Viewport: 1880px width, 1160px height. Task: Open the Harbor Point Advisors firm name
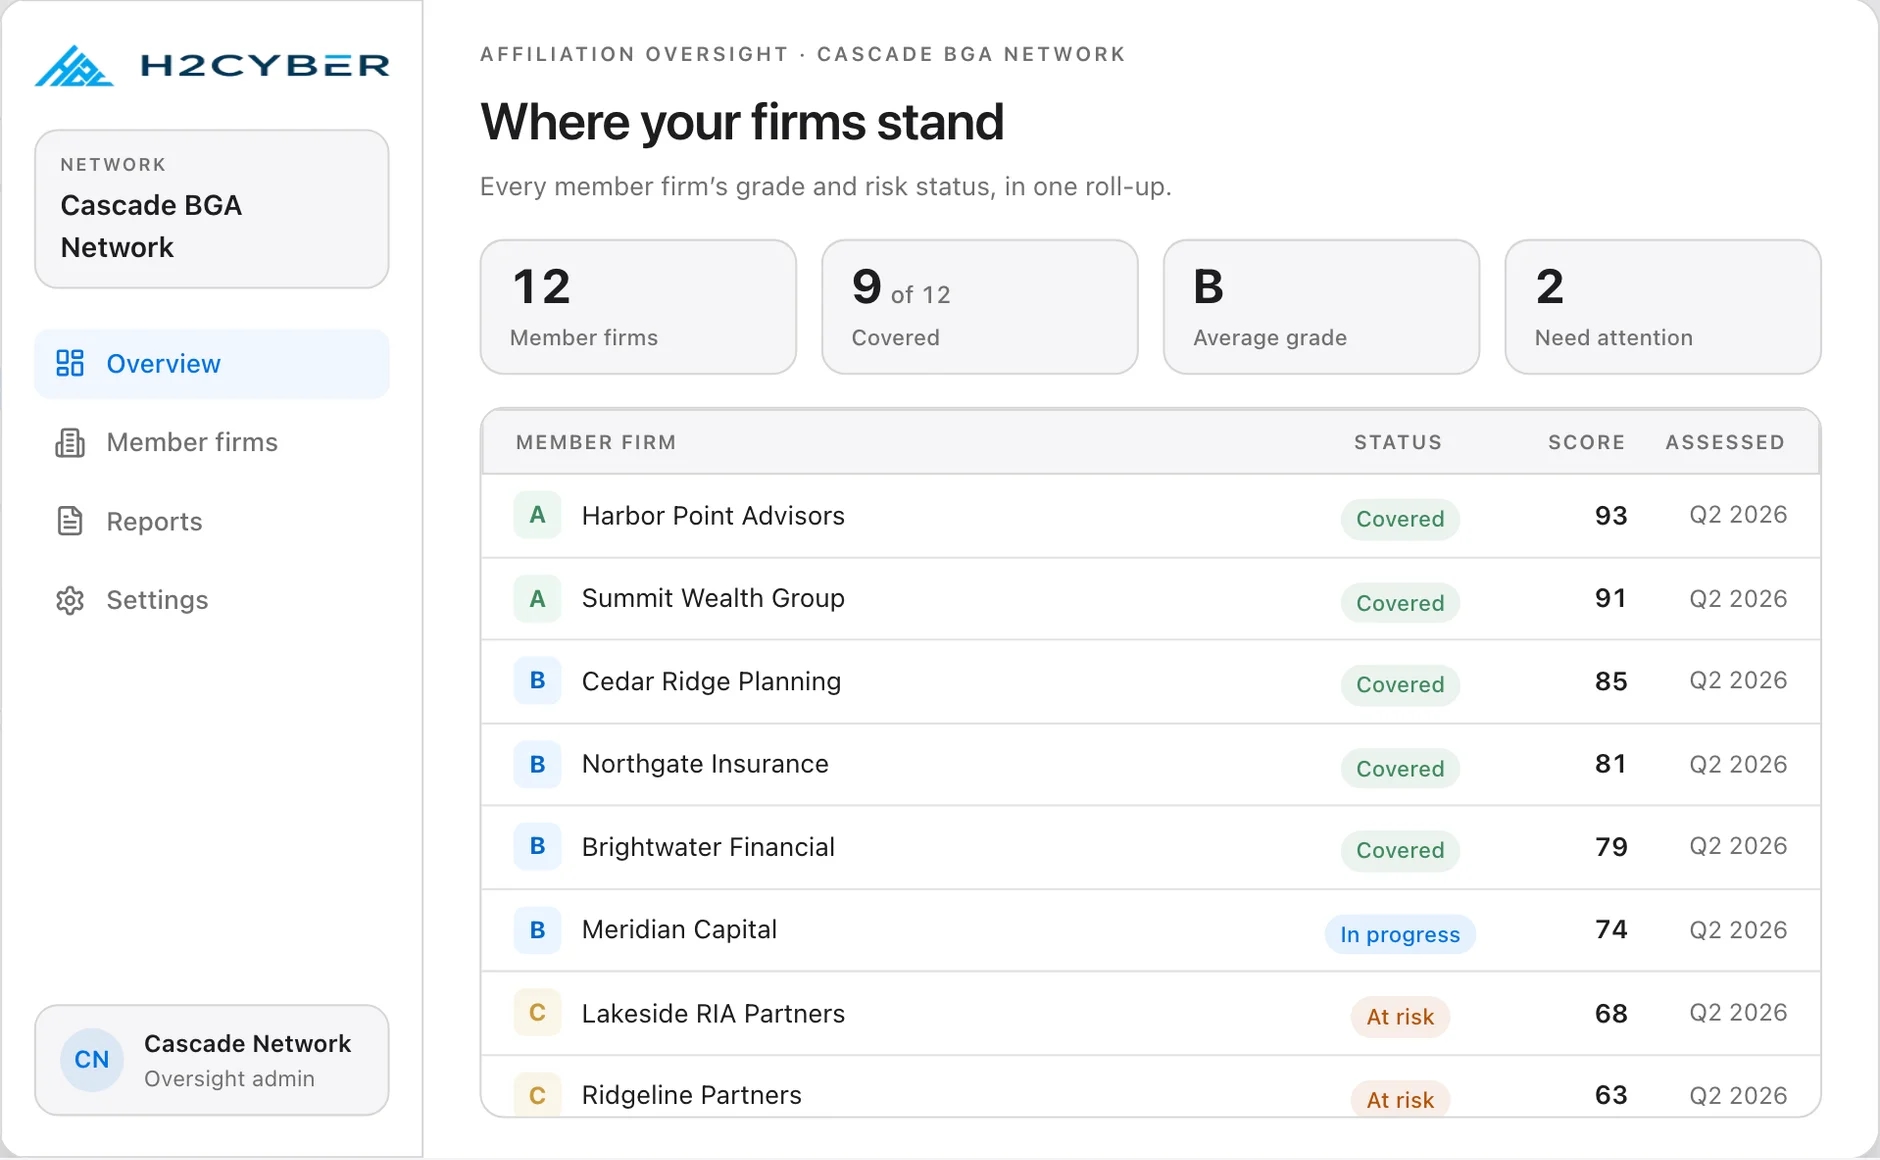[x=713, y=516]
